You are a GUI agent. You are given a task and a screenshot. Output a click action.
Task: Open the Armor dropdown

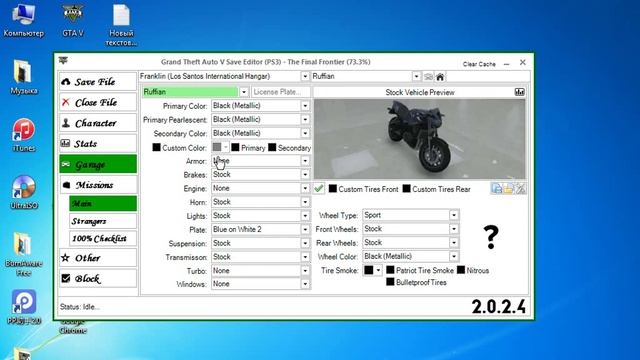click(x=305, y=161)
